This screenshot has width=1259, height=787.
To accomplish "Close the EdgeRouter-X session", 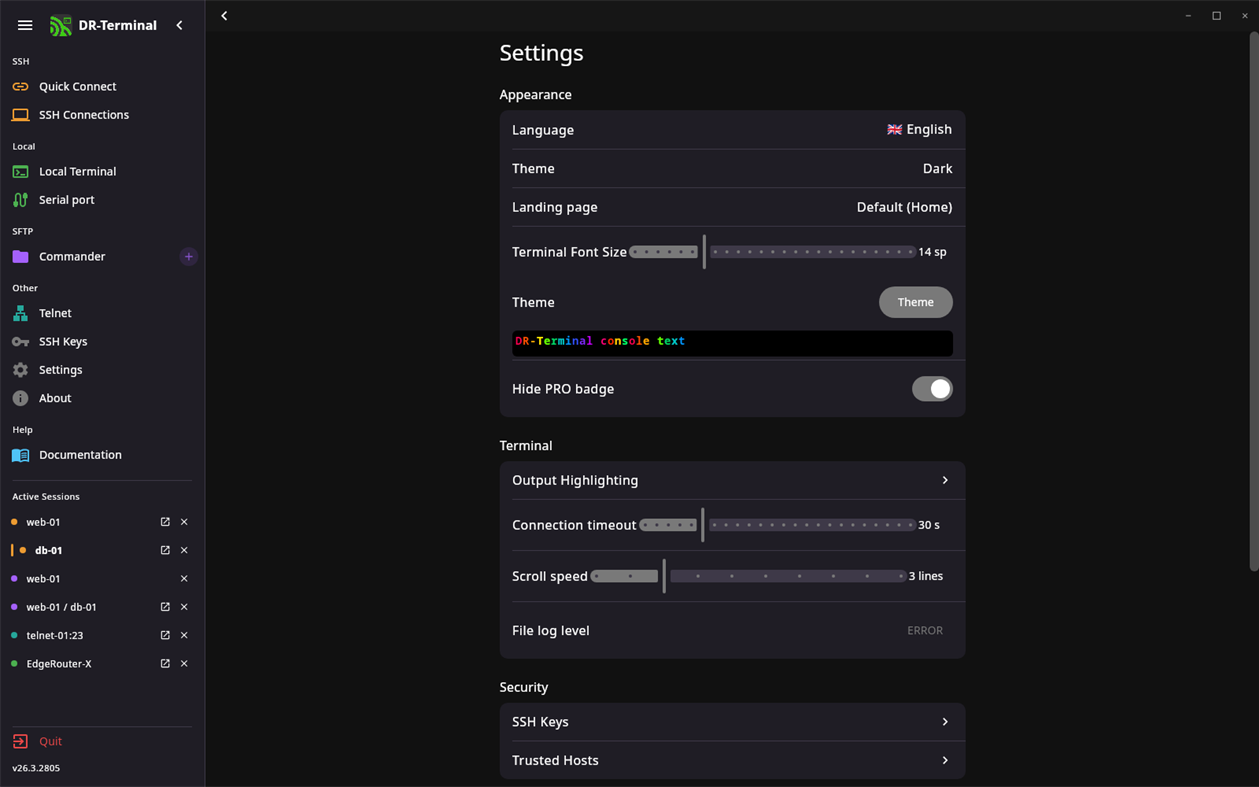I will (x=184, y=664).
